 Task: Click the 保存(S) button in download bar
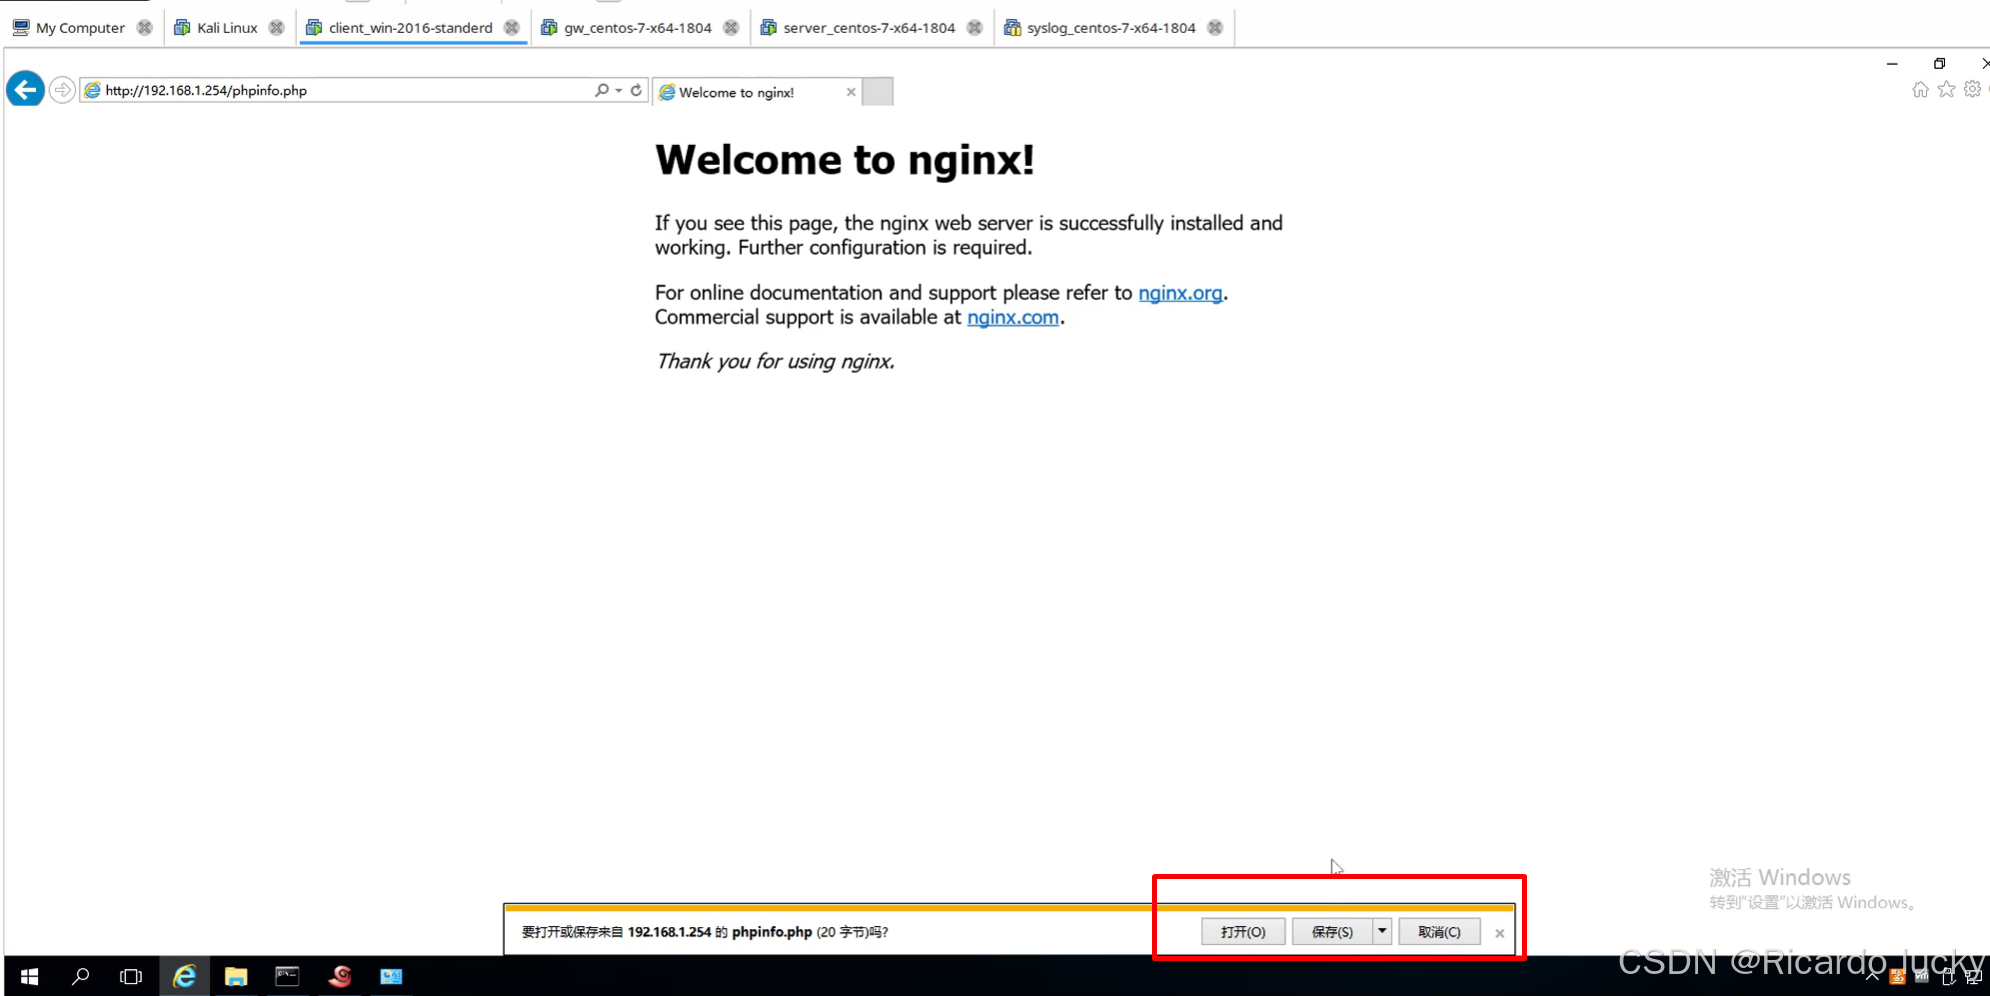(1332, 932)
